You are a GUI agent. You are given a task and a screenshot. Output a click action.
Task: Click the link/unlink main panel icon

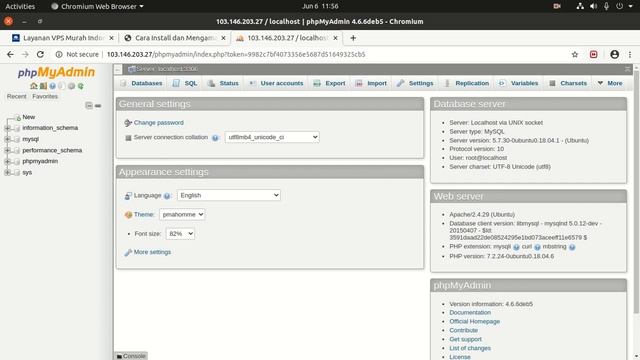tap(98, 105)
